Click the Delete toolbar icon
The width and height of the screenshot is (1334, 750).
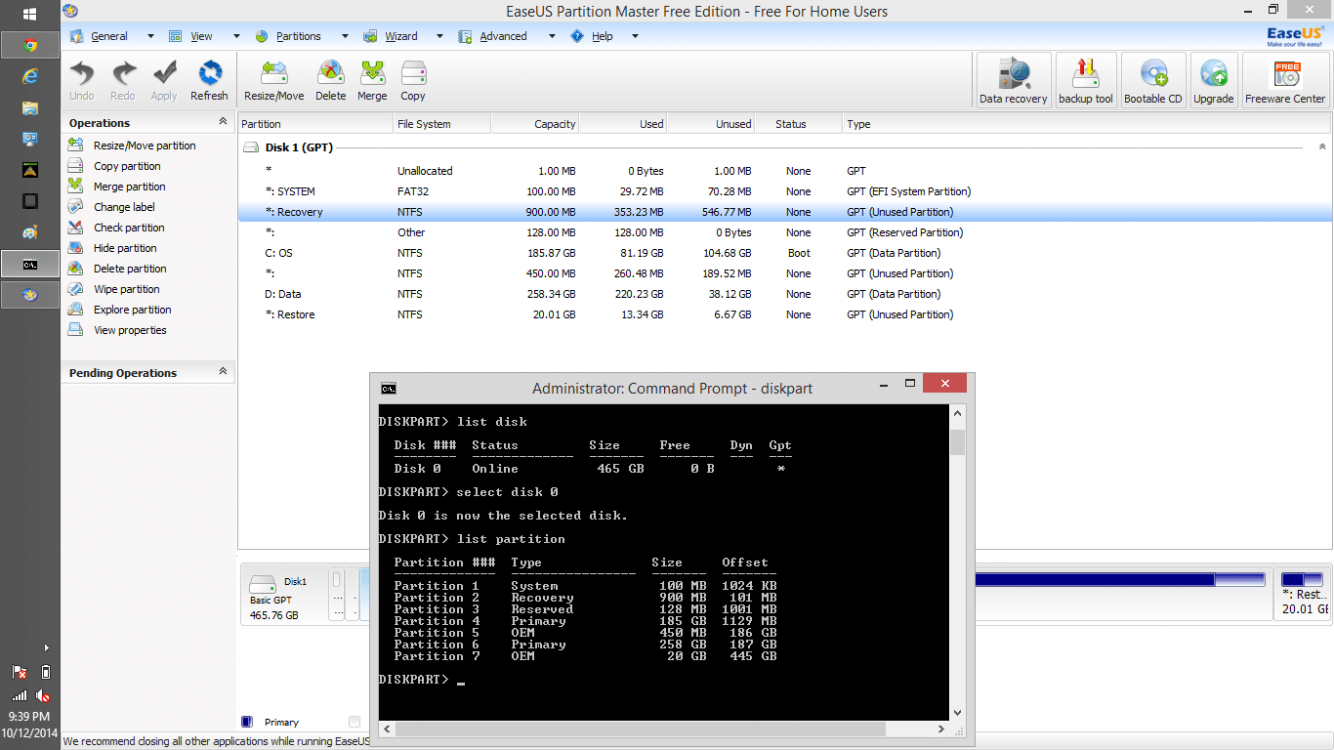(x=330, y=80)
